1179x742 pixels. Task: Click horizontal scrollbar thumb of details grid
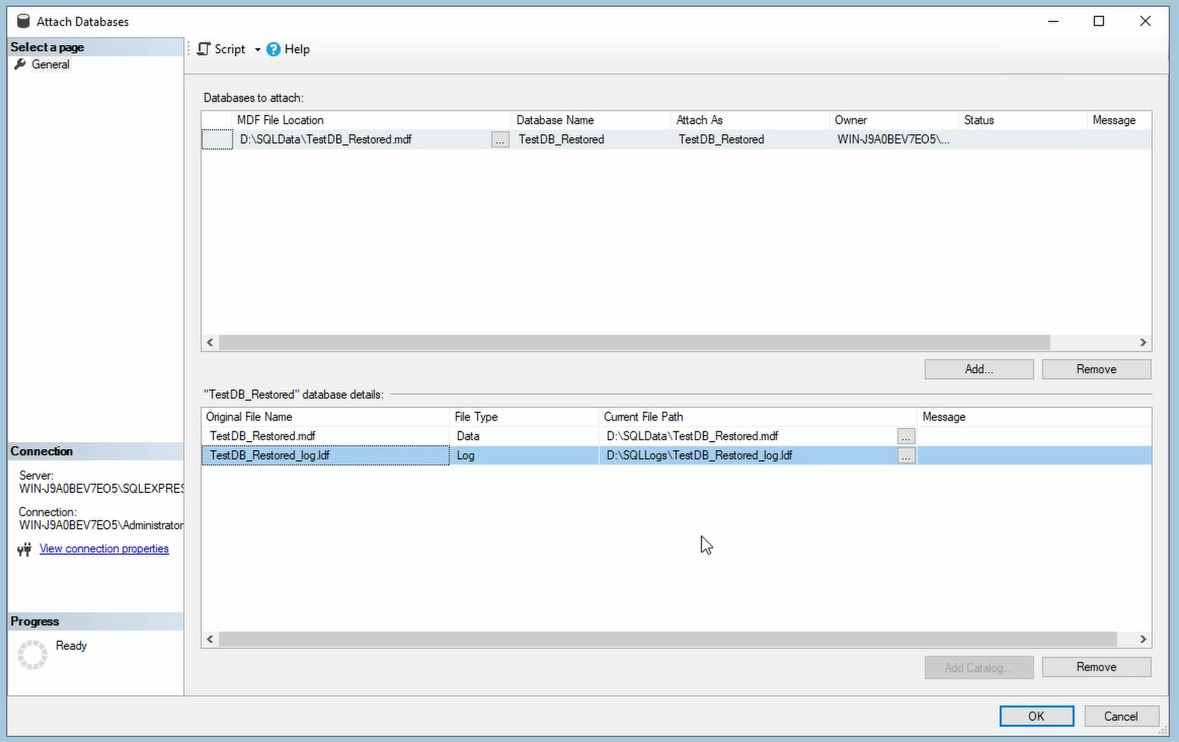tap(668, 639)
